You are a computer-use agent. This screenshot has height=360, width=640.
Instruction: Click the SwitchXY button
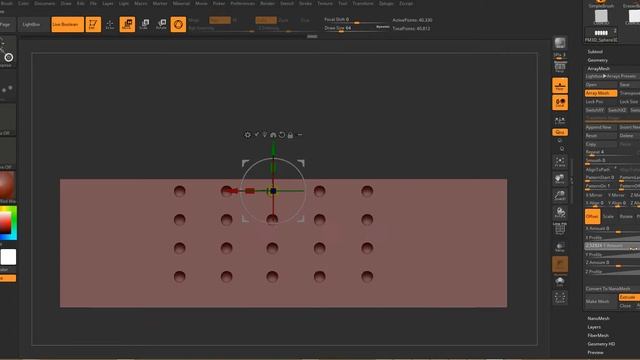click(x=595, y=110)
